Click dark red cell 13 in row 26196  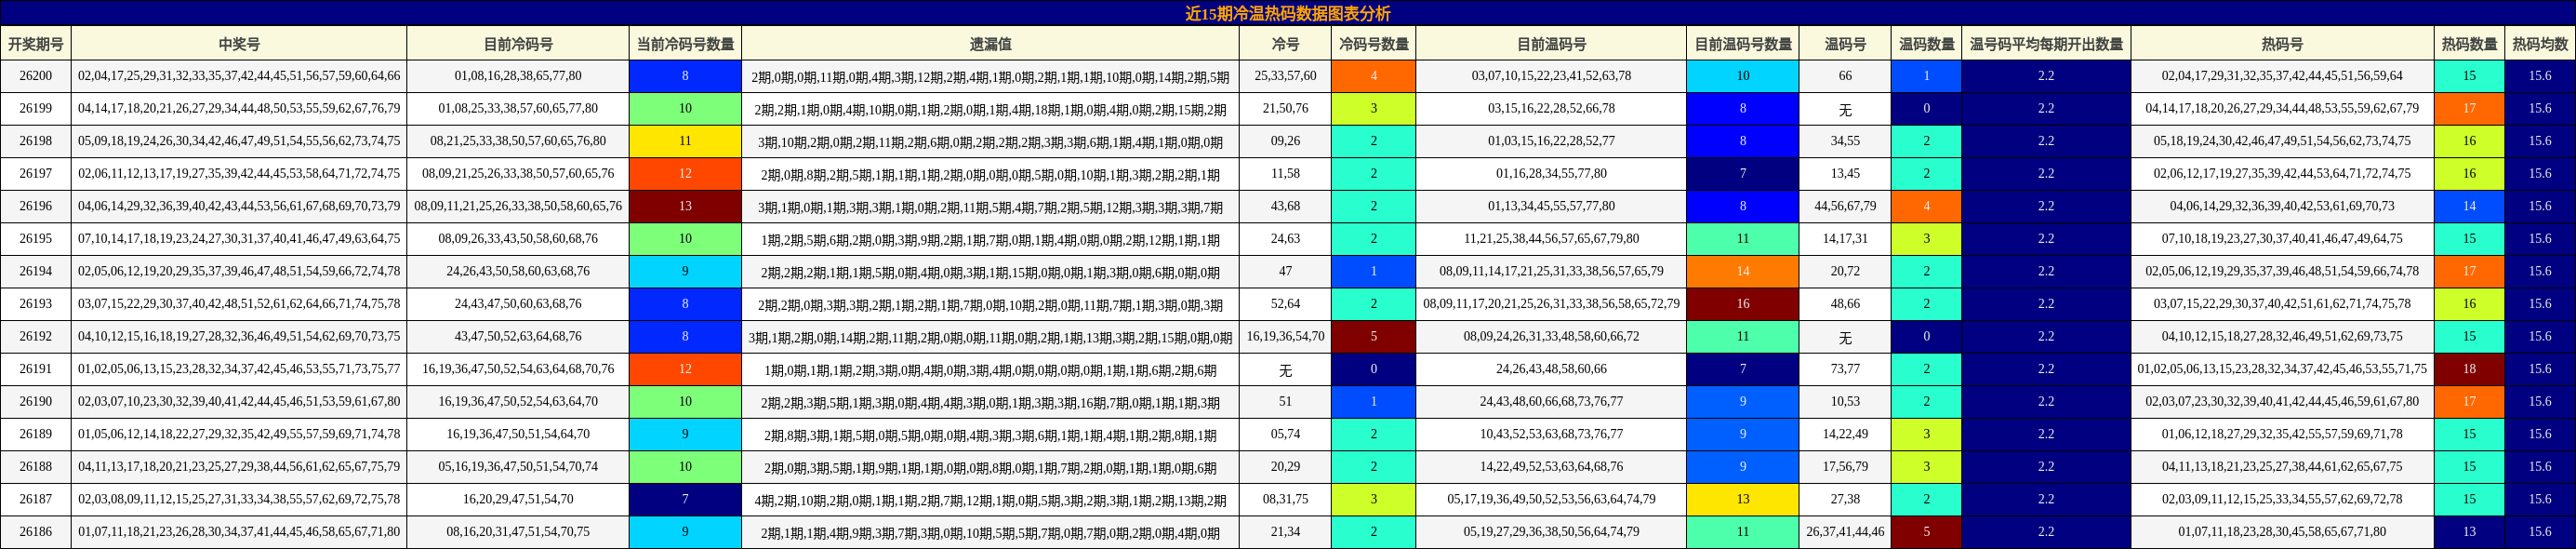(685, 206)
